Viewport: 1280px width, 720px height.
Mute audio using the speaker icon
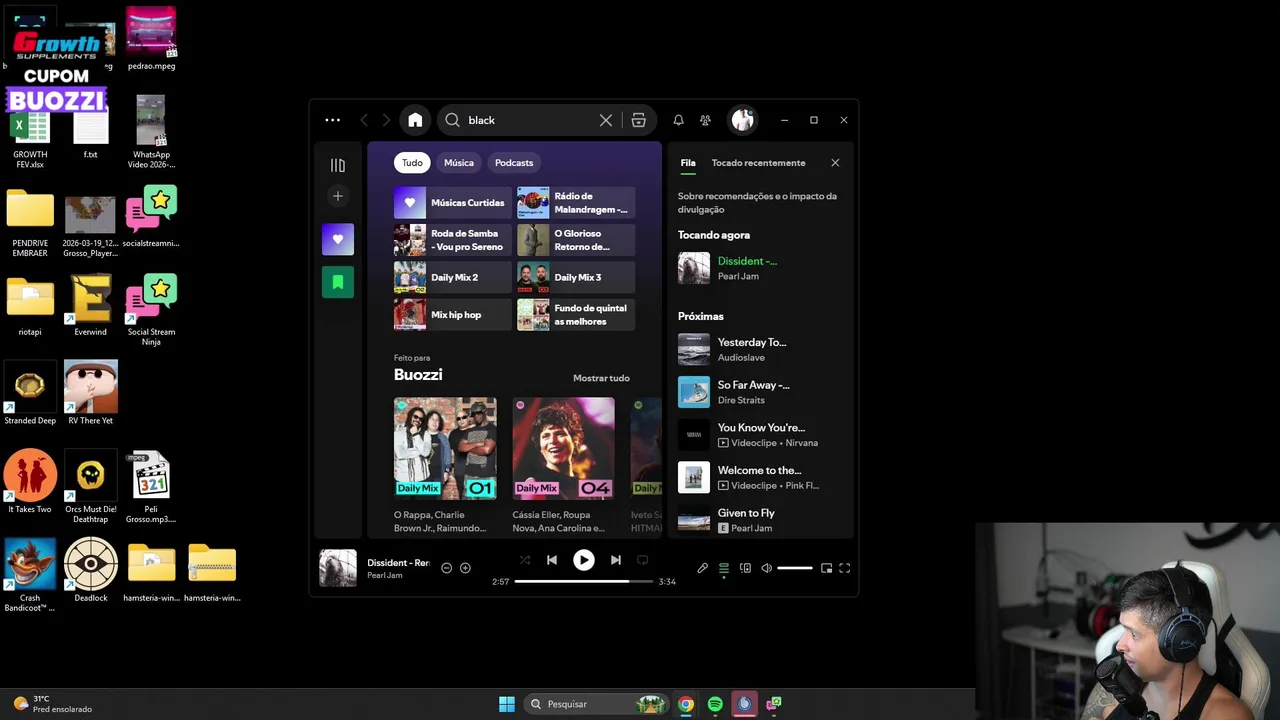point(767,568)
